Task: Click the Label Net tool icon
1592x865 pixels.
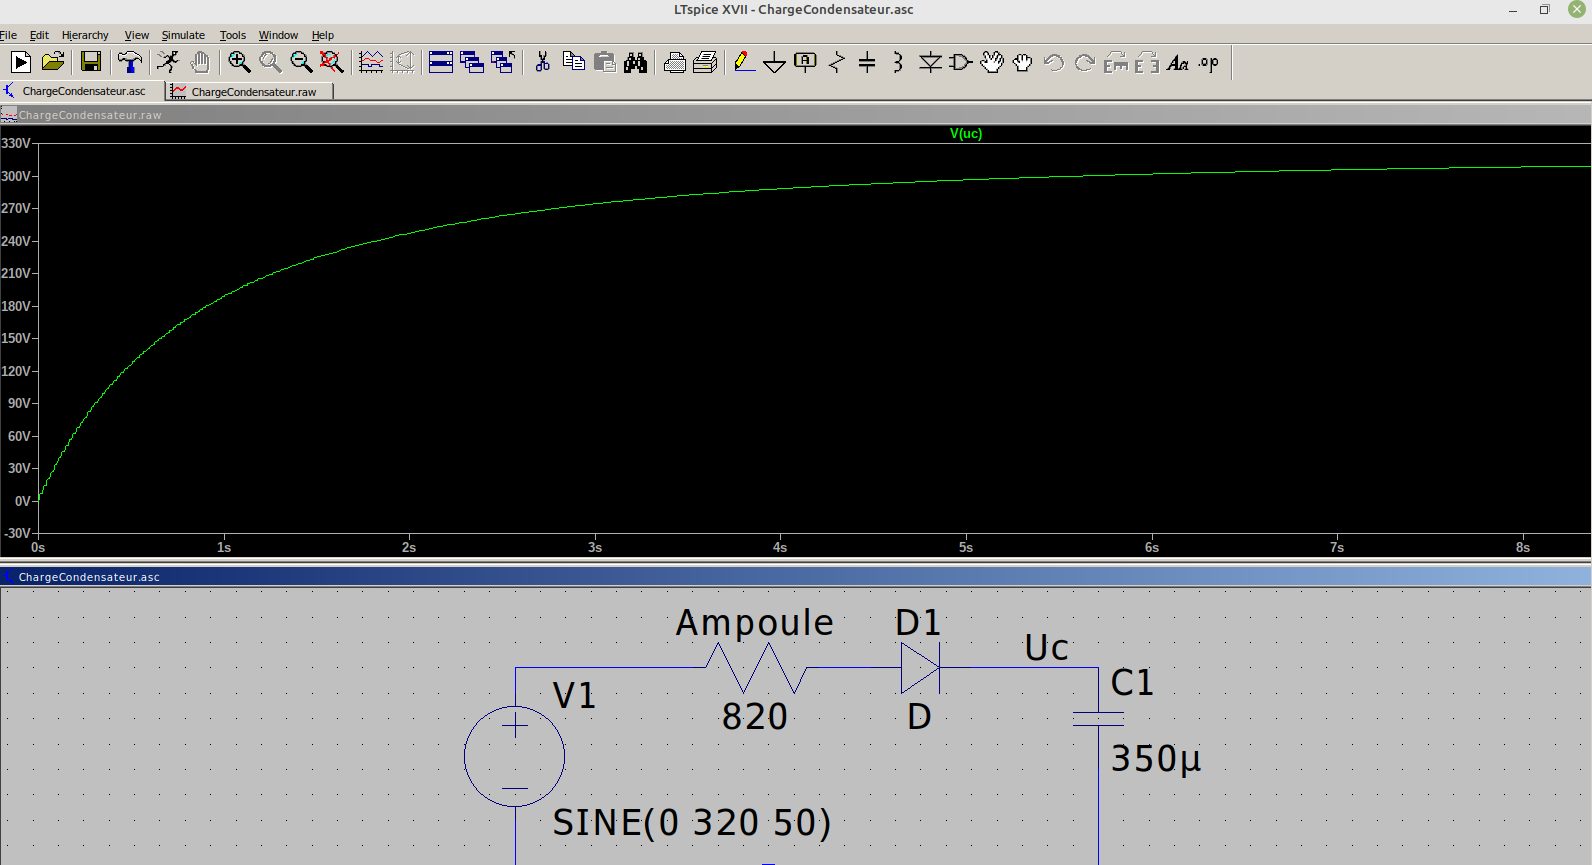Action: pos(805,62)
